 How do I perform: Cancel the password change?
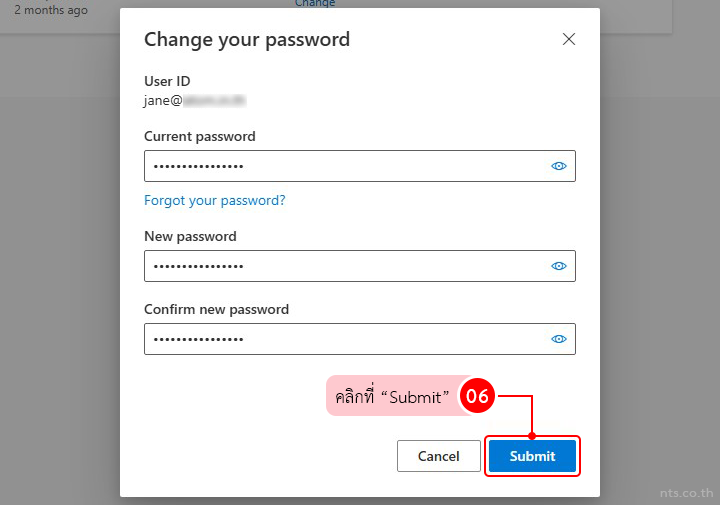[x=438, y=456]
